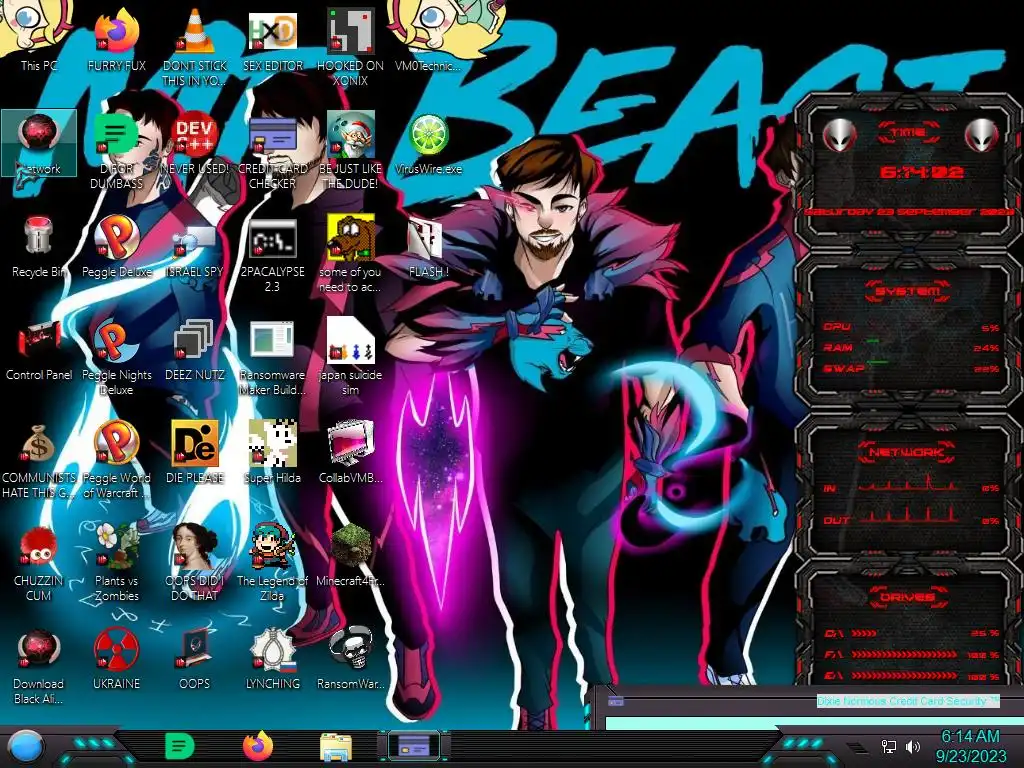Open the CREDIT CARD CHECKER icon

(x=273, y=152)
